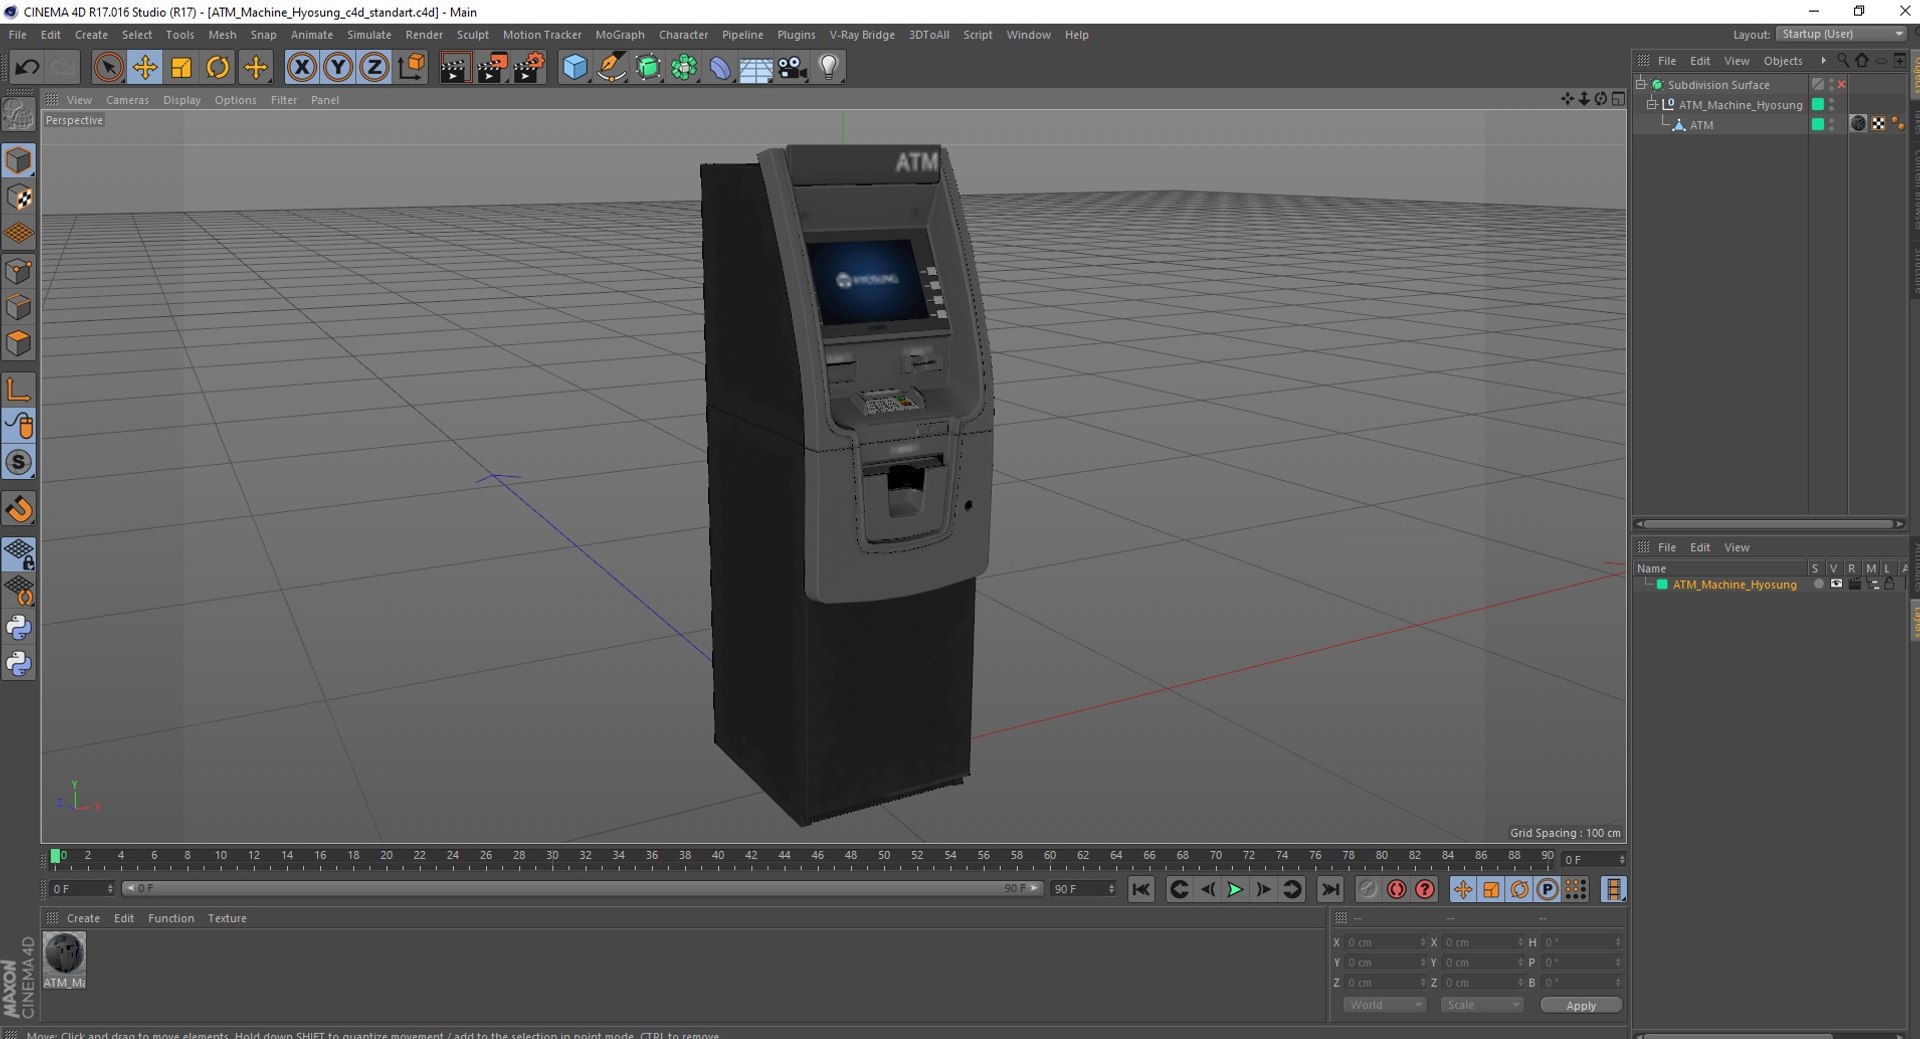The width and height of the screenshot is (1920, 1039).
Task: Toggle ATM_Machine_Hyosung layer color dot
Action: 1818,105
